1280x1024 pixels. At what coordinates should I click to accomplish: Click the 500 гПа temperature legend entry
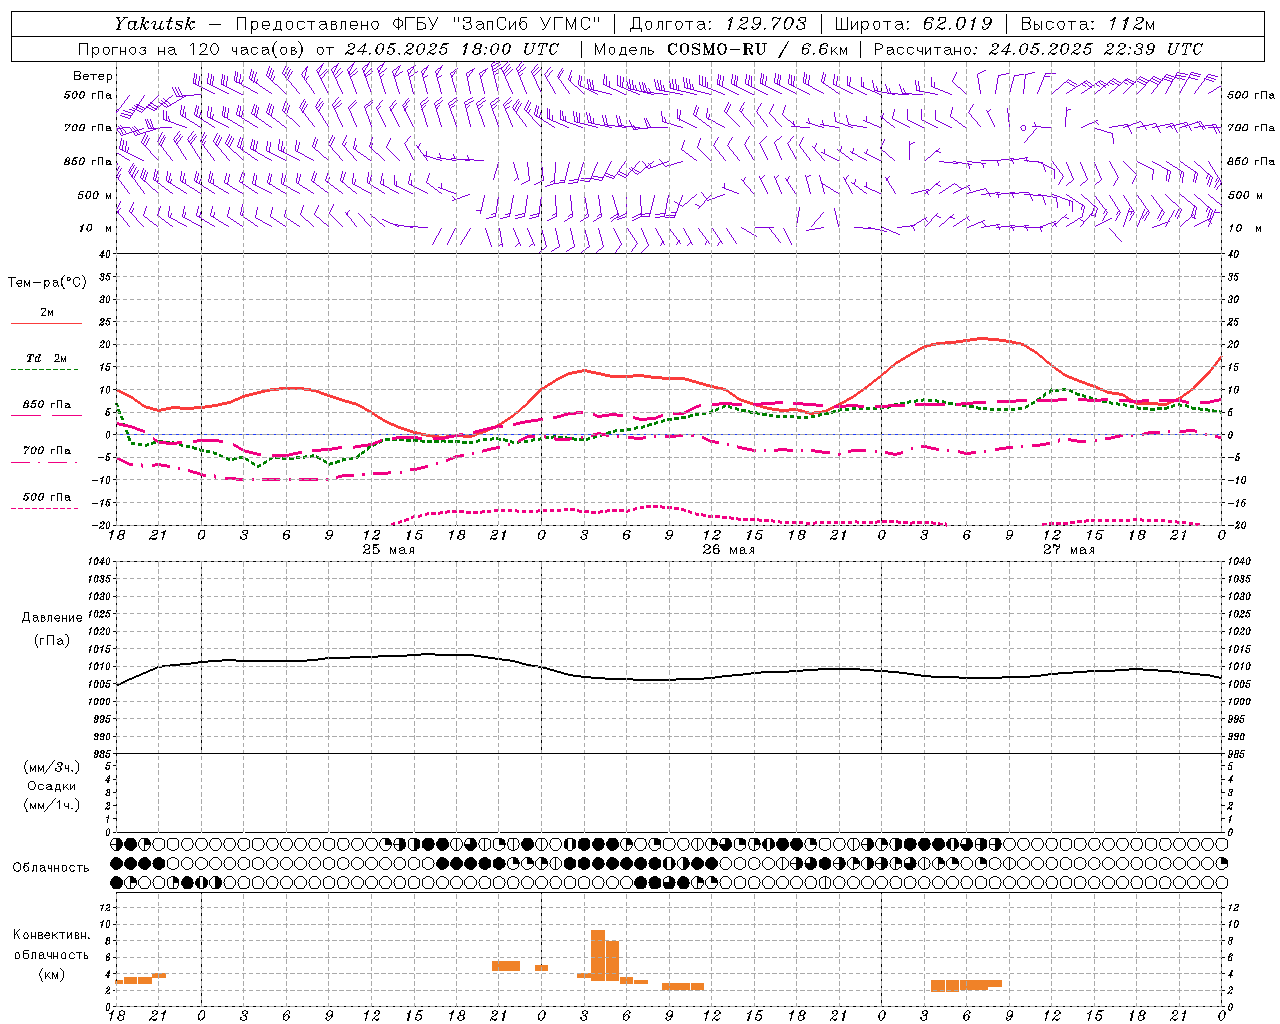pyautogui.click(x=46, y=497)
